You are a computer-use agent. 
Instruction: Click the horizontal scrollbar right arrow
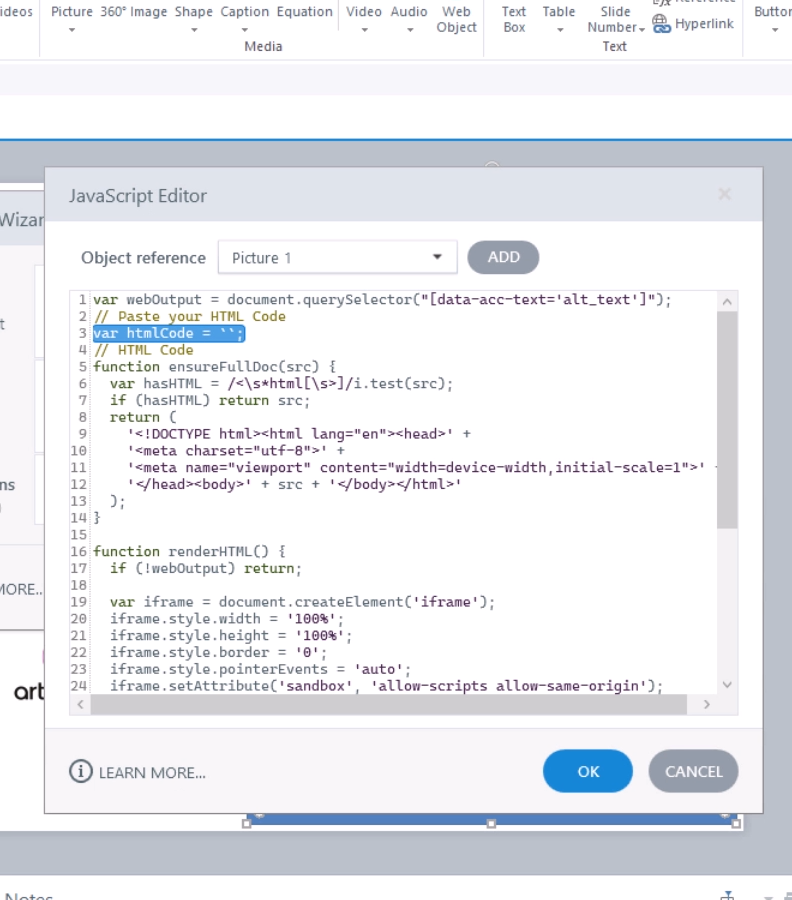coord(706,705)
